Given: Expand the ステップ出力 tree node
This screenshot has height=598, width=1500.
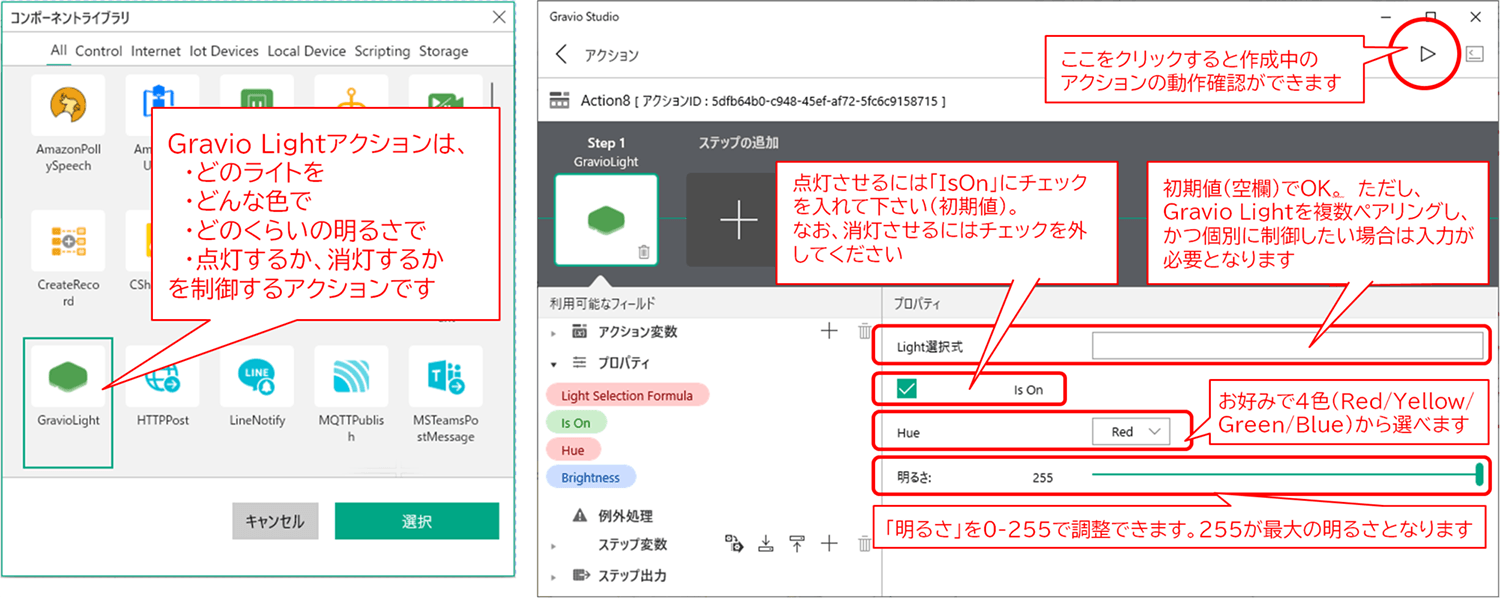Looking at the screenshot, I should click(554, 577).
